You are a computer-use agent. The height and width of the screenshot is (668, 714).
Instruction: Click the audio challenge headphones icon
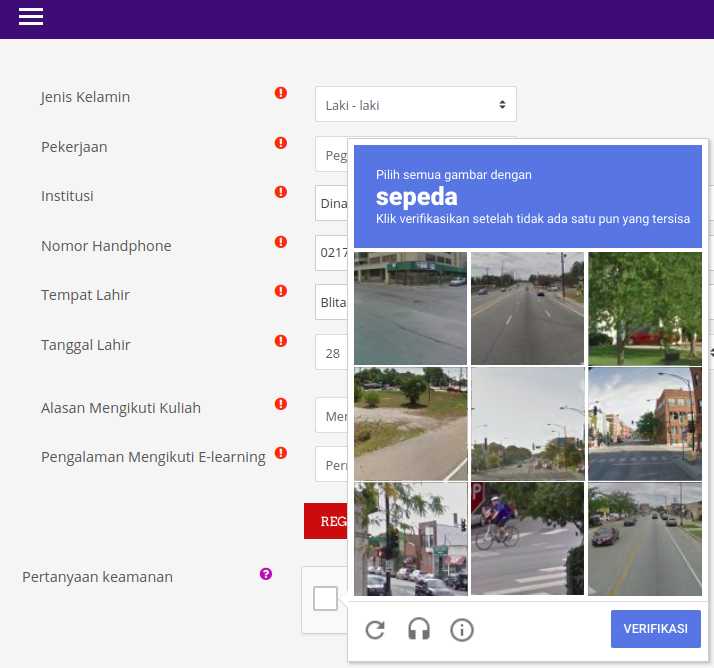click(418, 629)
